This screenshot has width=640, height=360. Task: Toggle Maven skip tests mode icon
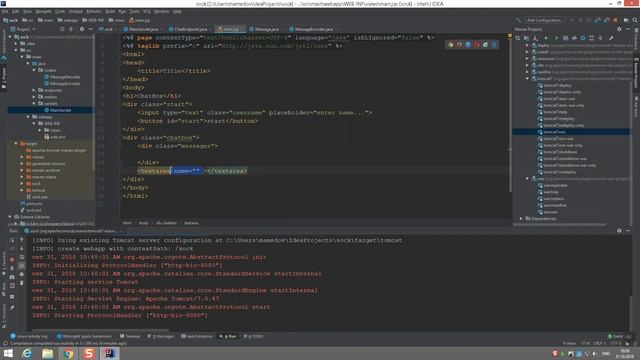coord(583,38)
